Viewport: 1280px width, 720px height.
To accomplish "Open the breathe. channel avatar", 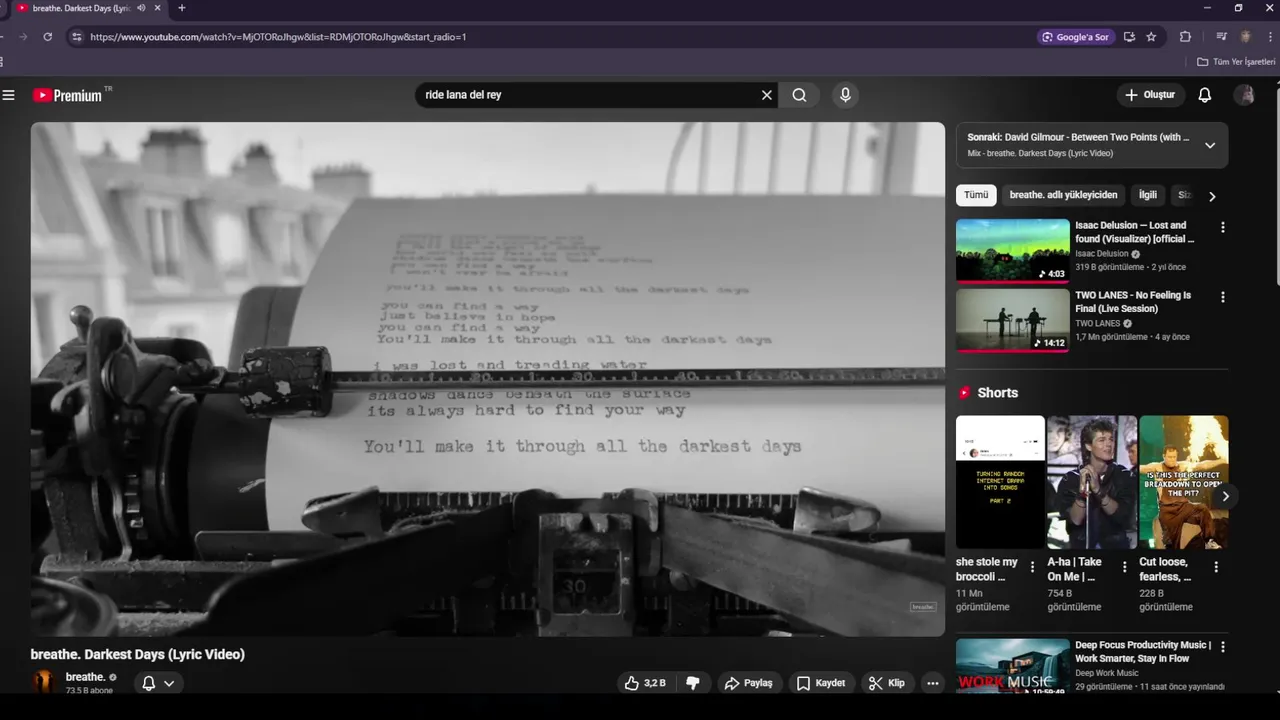I will point(44,682).
